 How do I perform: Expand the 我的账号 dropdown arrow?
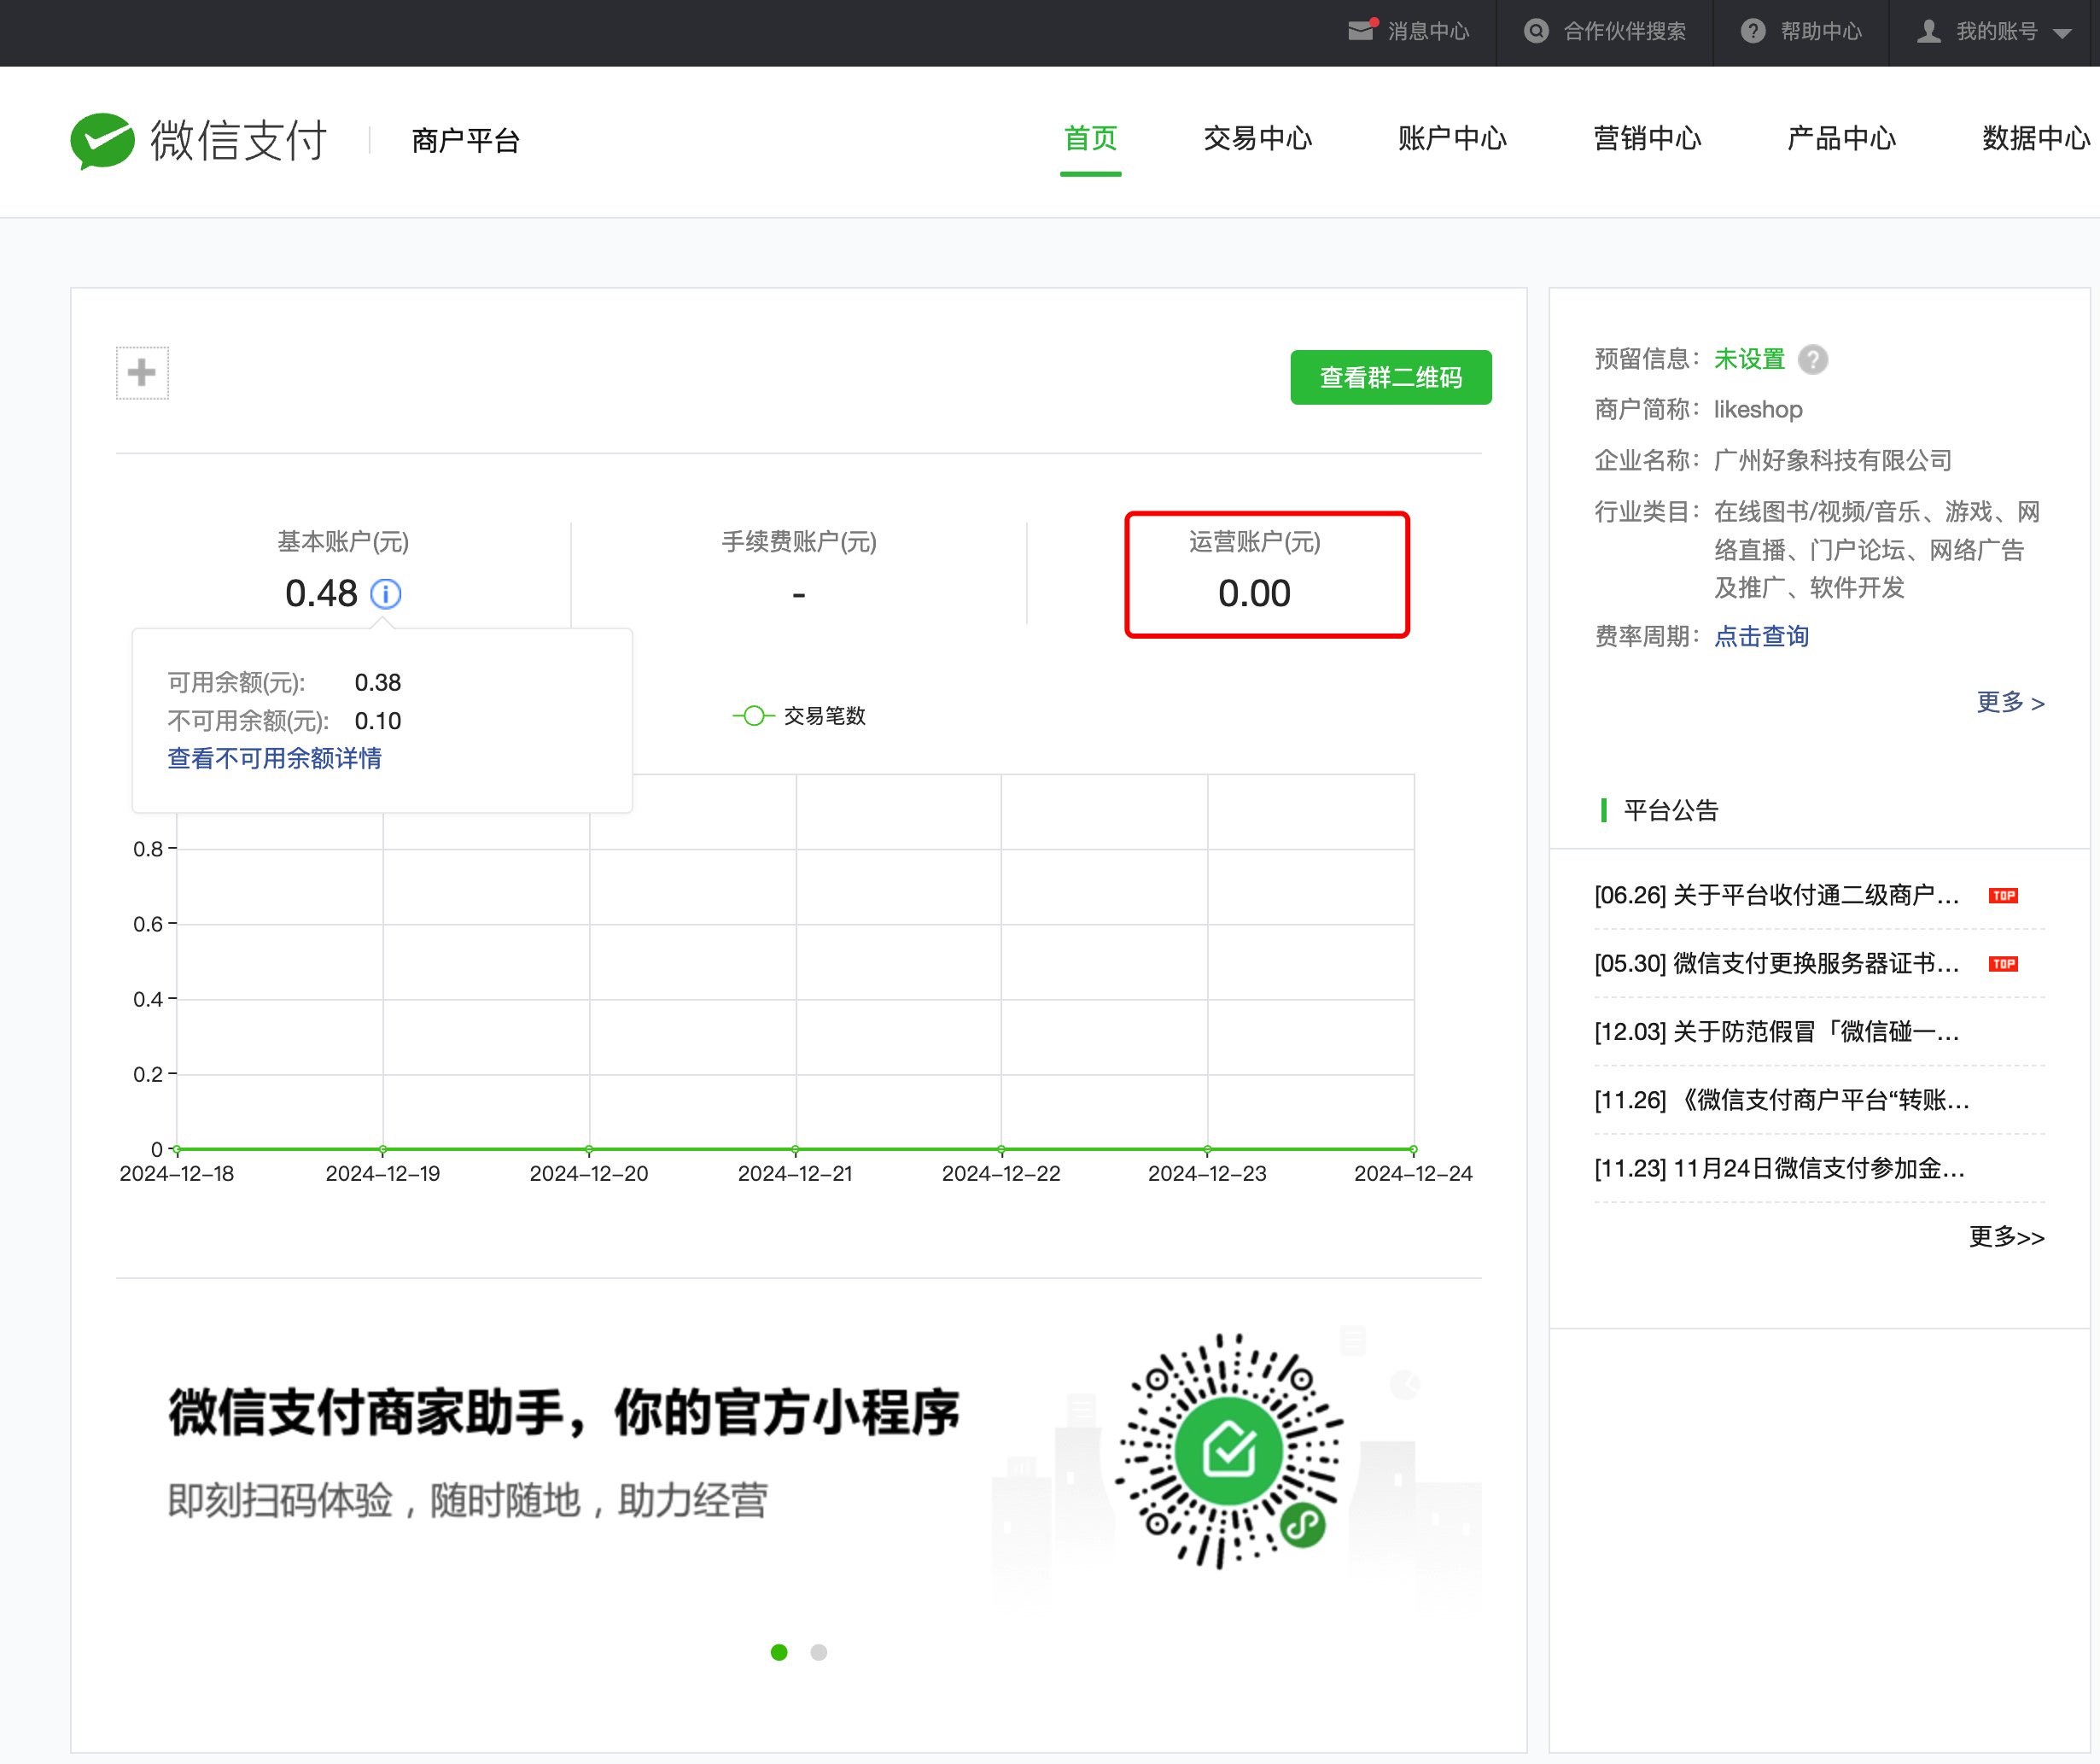pyautogui.click(x=2062, y=33)
